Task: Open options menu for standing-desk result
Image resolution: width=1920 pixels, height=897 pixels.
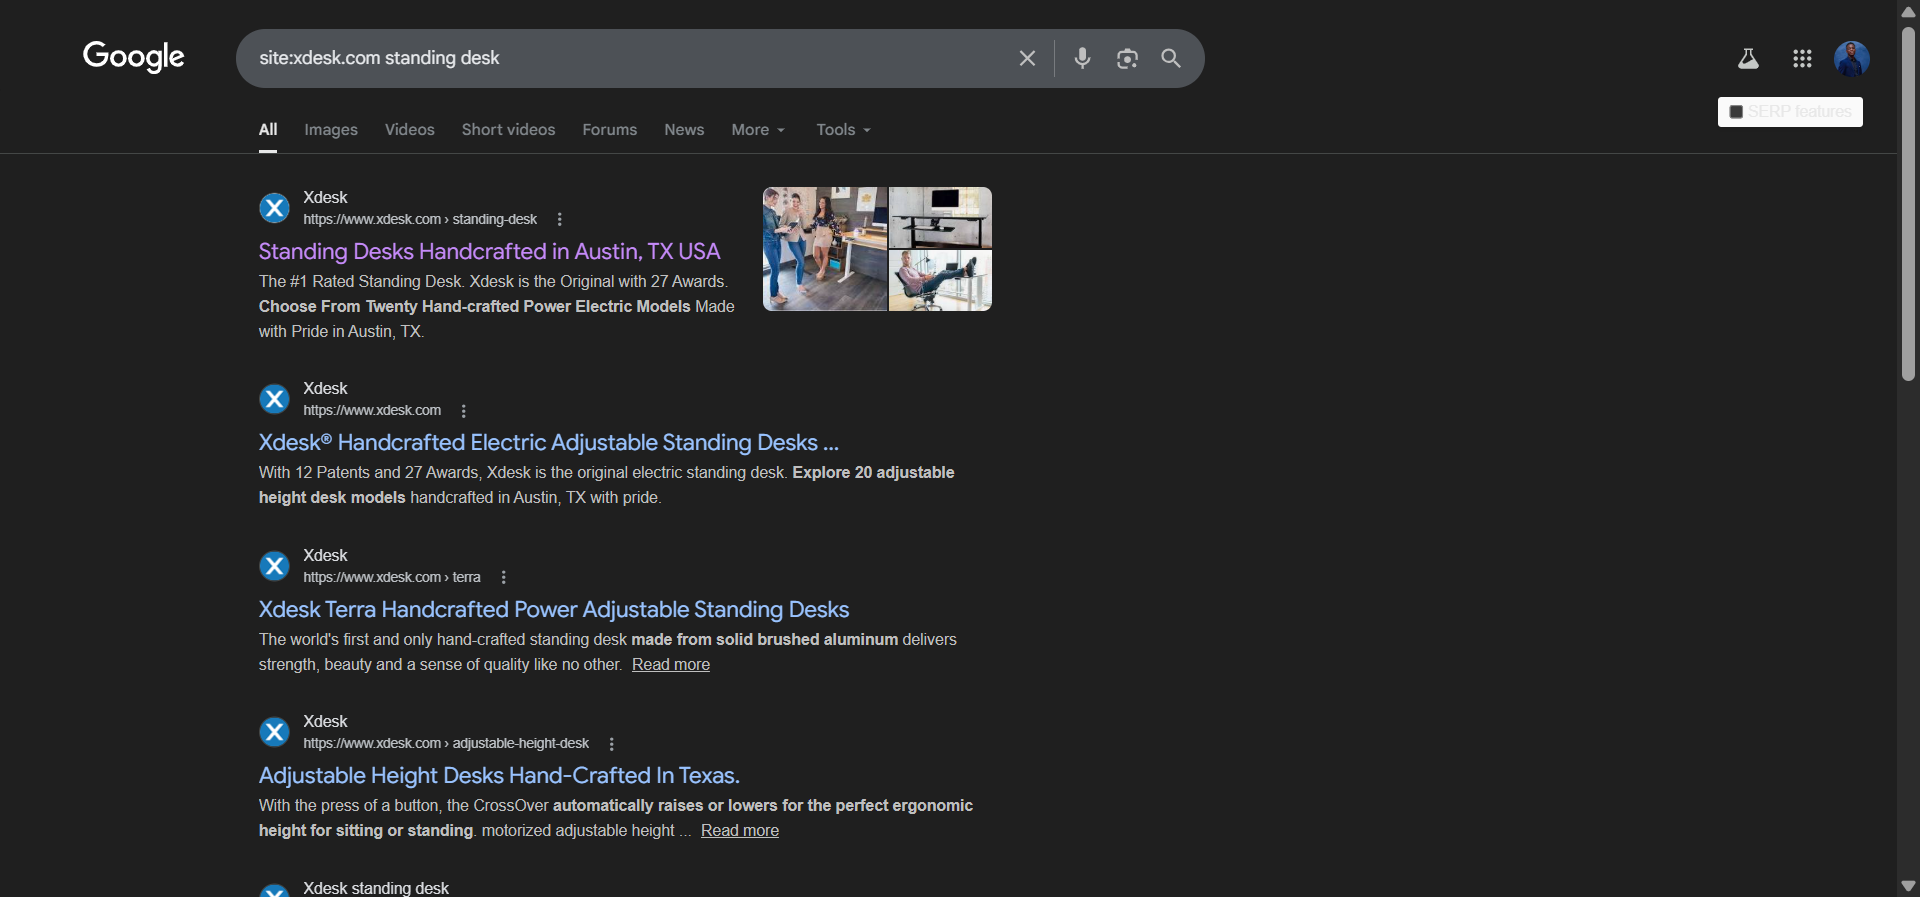Action: pos(559,220)
